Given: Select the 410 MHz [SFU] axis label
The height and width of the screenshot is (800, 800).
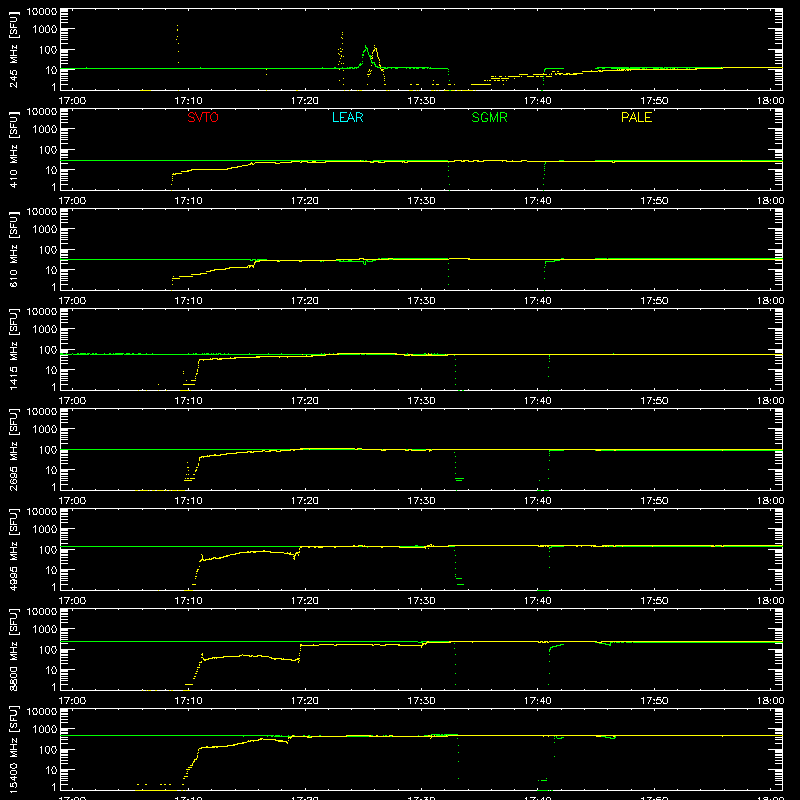Looking at the screenshot, I should point(14,149).
